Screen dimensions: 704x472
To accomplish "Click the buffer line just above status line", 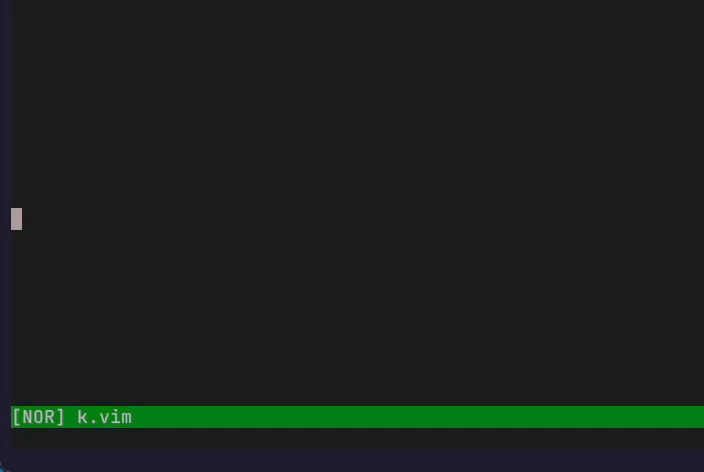I will click(x=357, y=395).
